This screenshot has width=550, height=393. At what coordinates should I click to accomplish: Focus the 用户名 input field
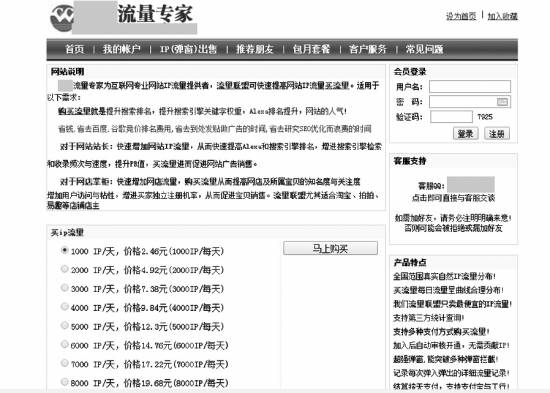click(470, 86)
